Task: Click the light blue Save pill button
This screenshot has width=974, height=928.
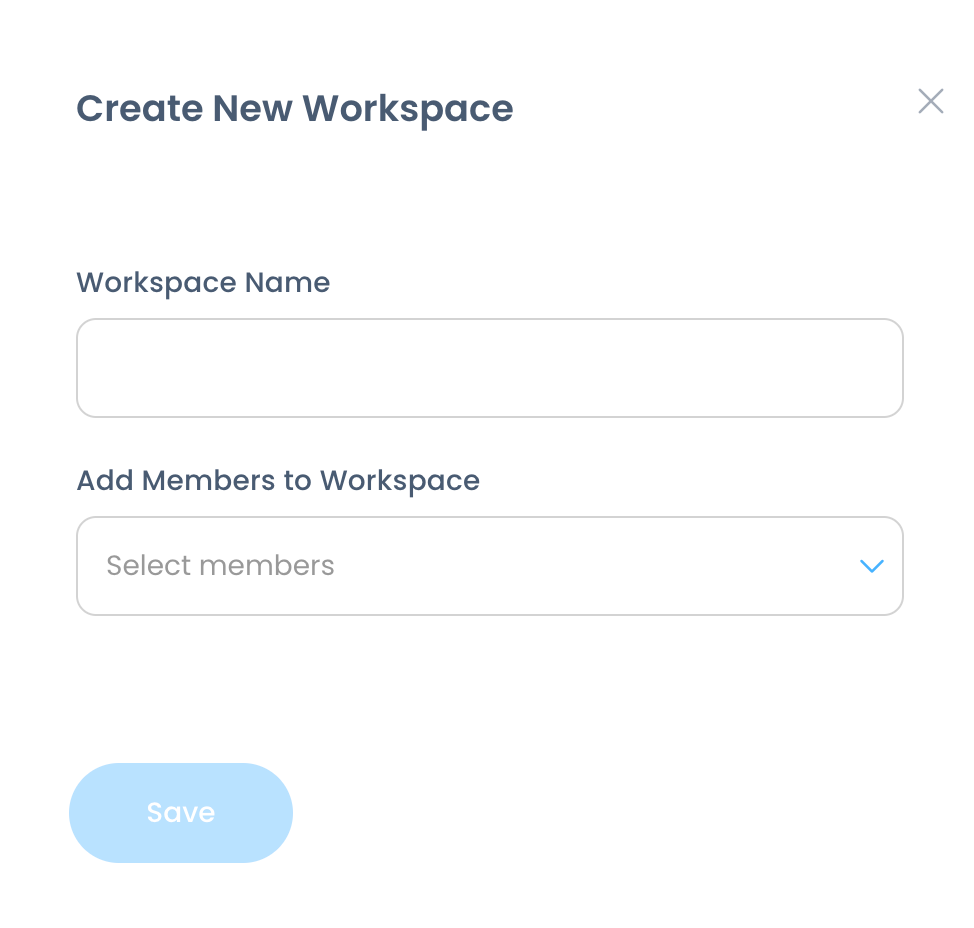Action: pyautogui.click(x=181, y=812)
